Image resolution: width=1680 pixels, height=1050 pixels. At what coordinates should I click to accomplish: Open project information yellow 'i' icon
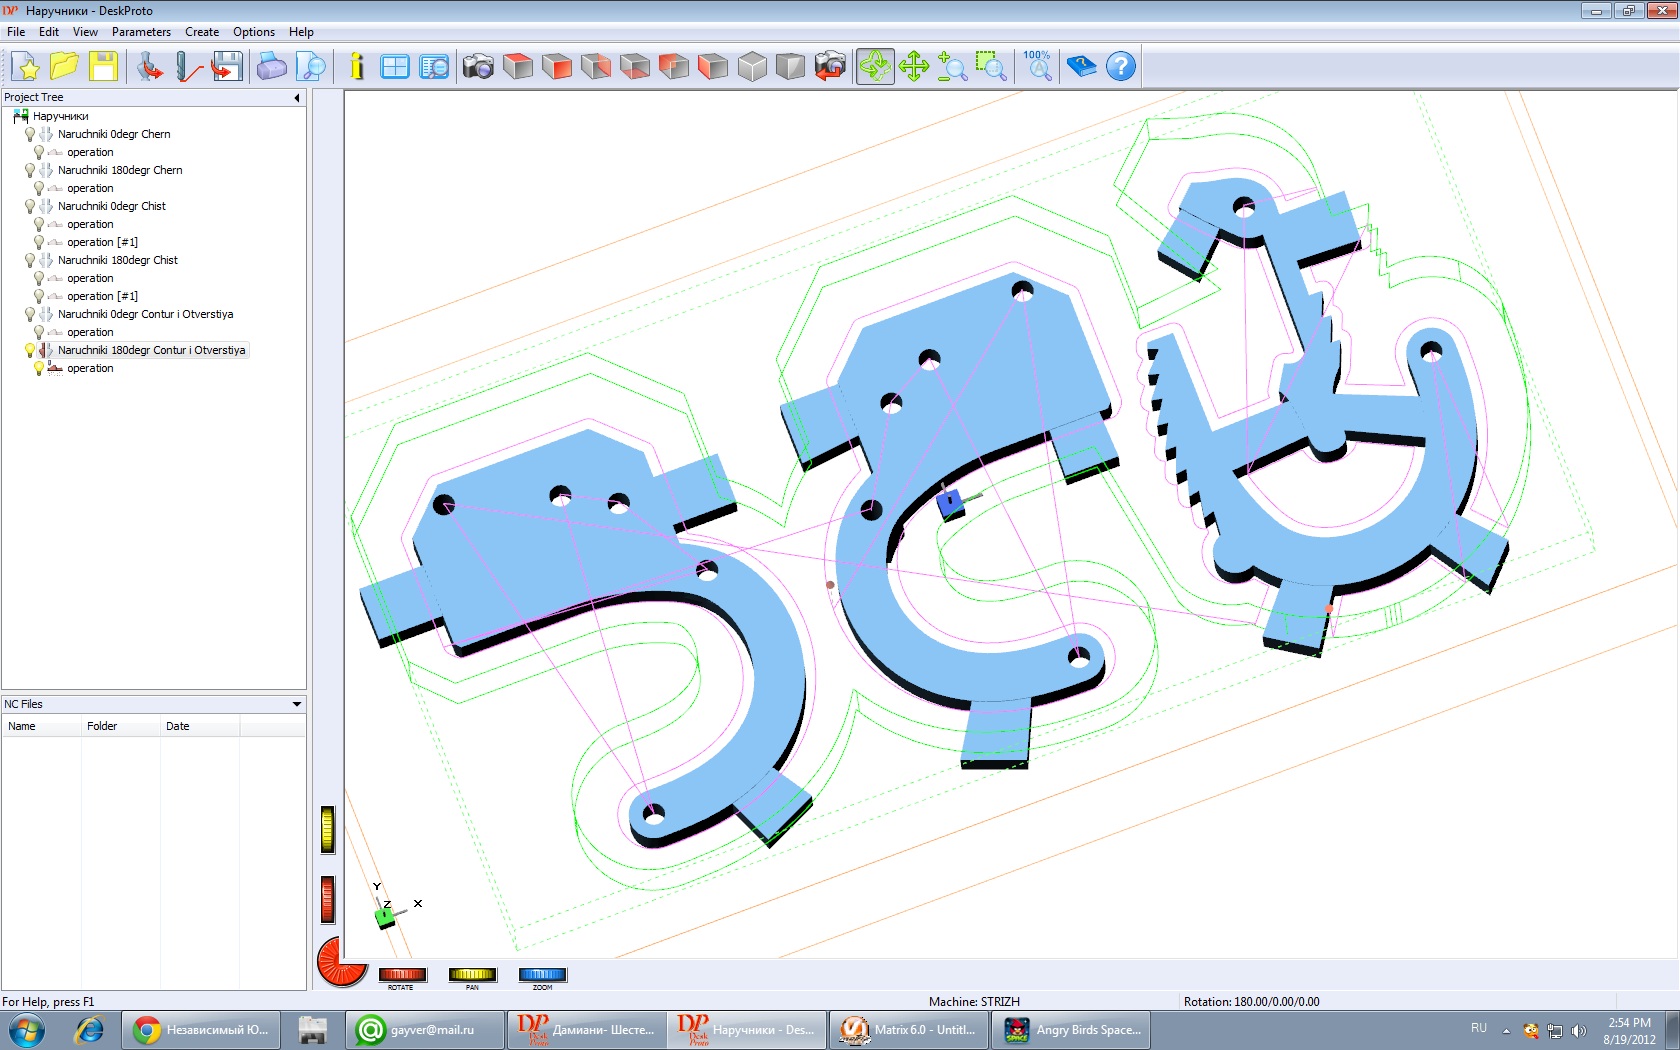[x=356, y=67]
